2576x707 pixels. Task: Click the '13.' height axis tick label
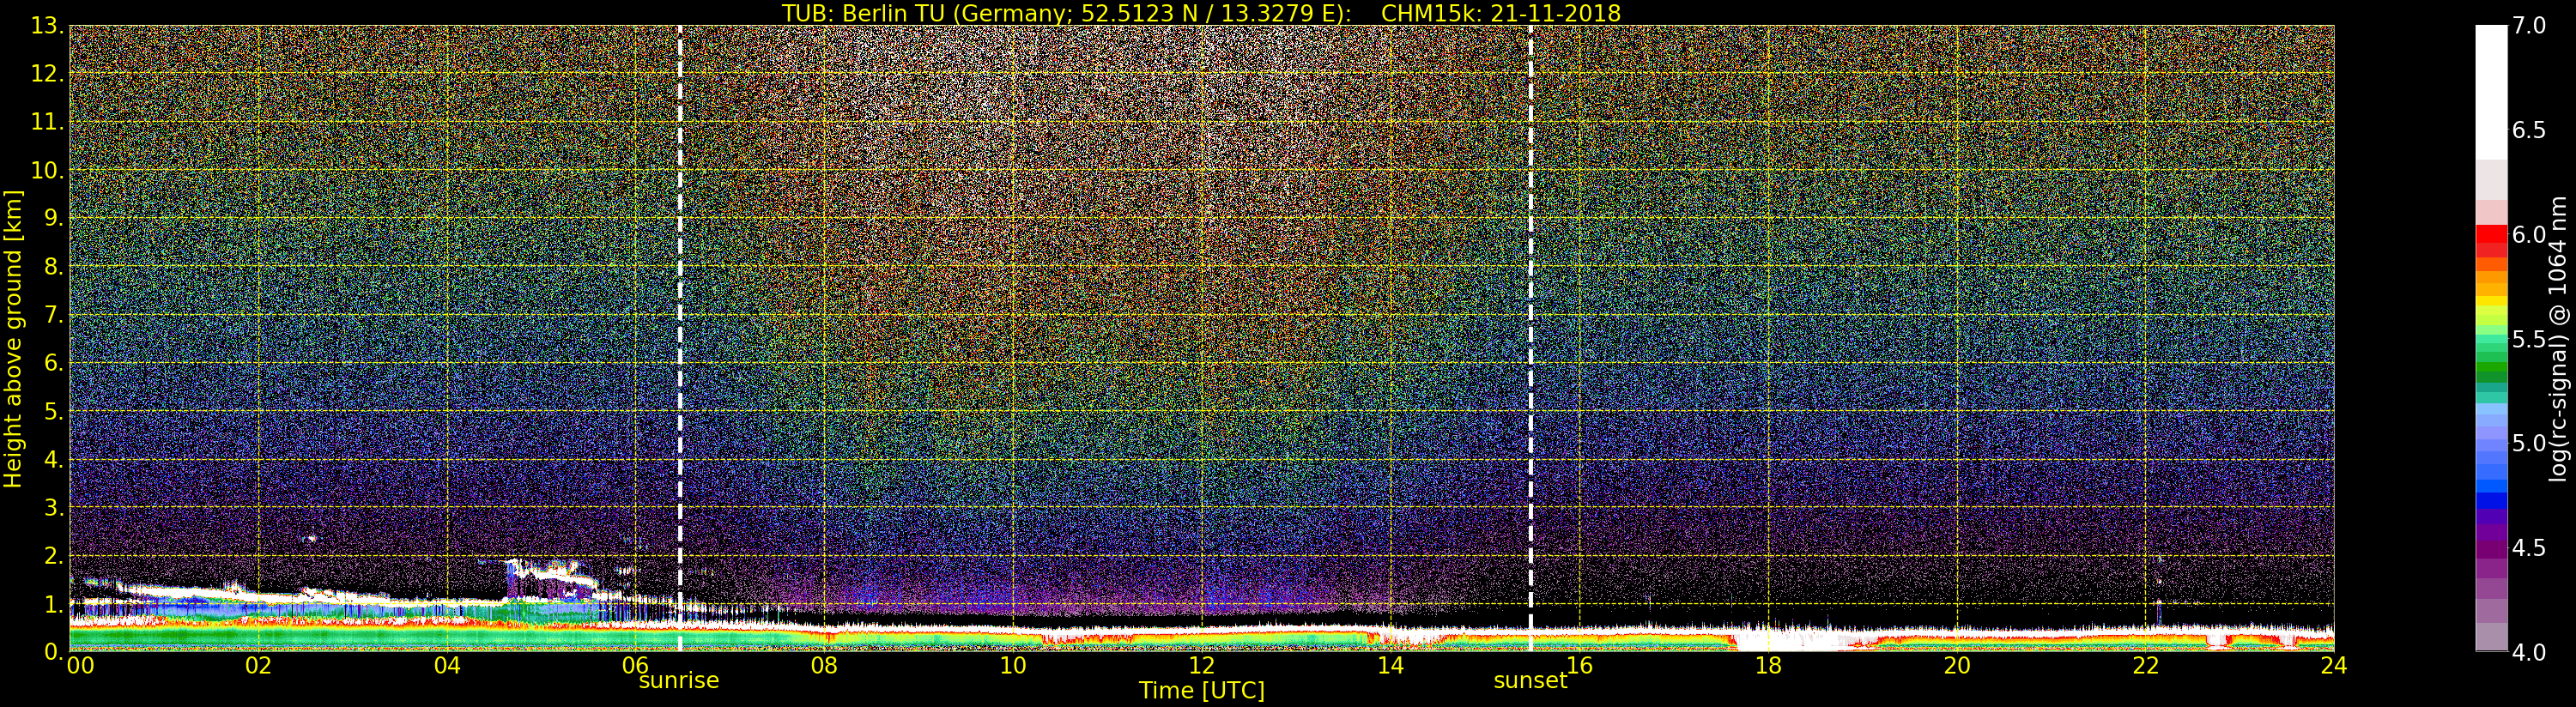click(47, 26)
